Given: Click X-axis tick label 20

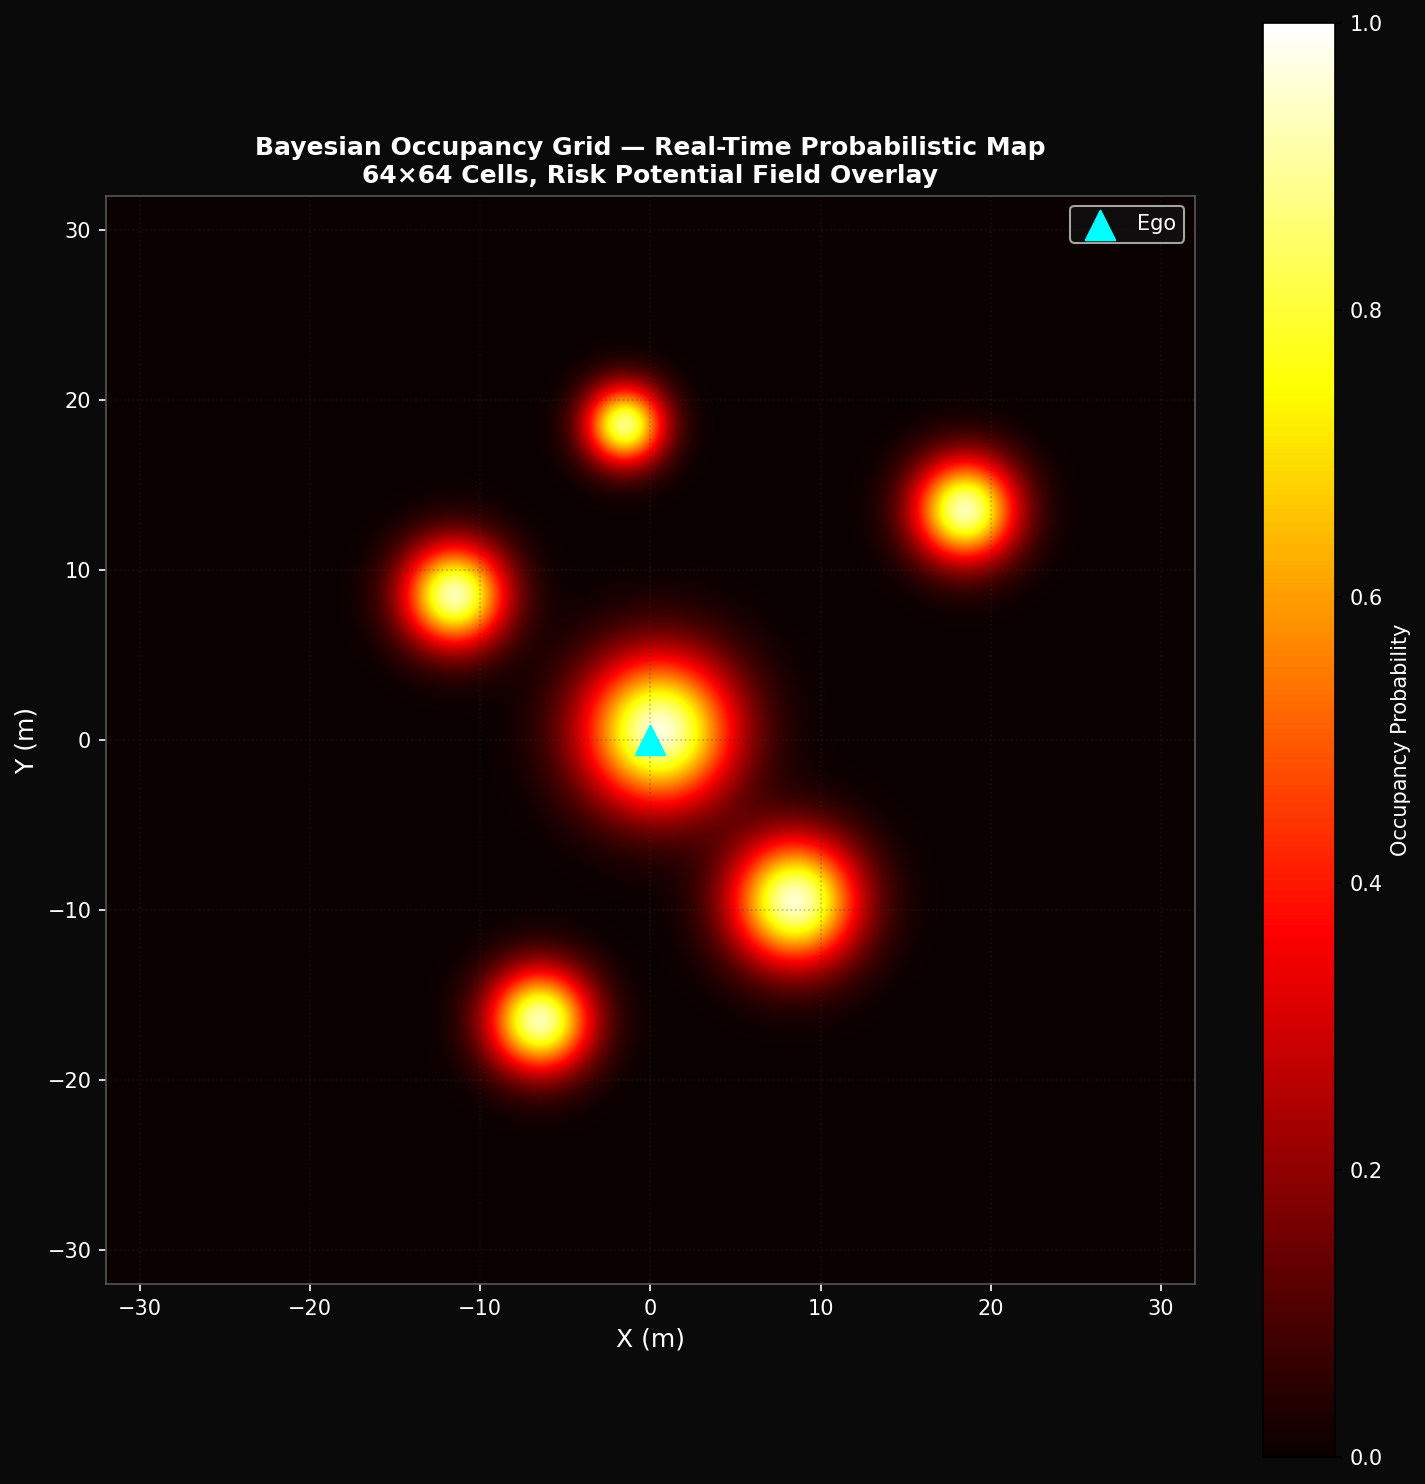Looking at the screenshot, I should pos(991,1307).
